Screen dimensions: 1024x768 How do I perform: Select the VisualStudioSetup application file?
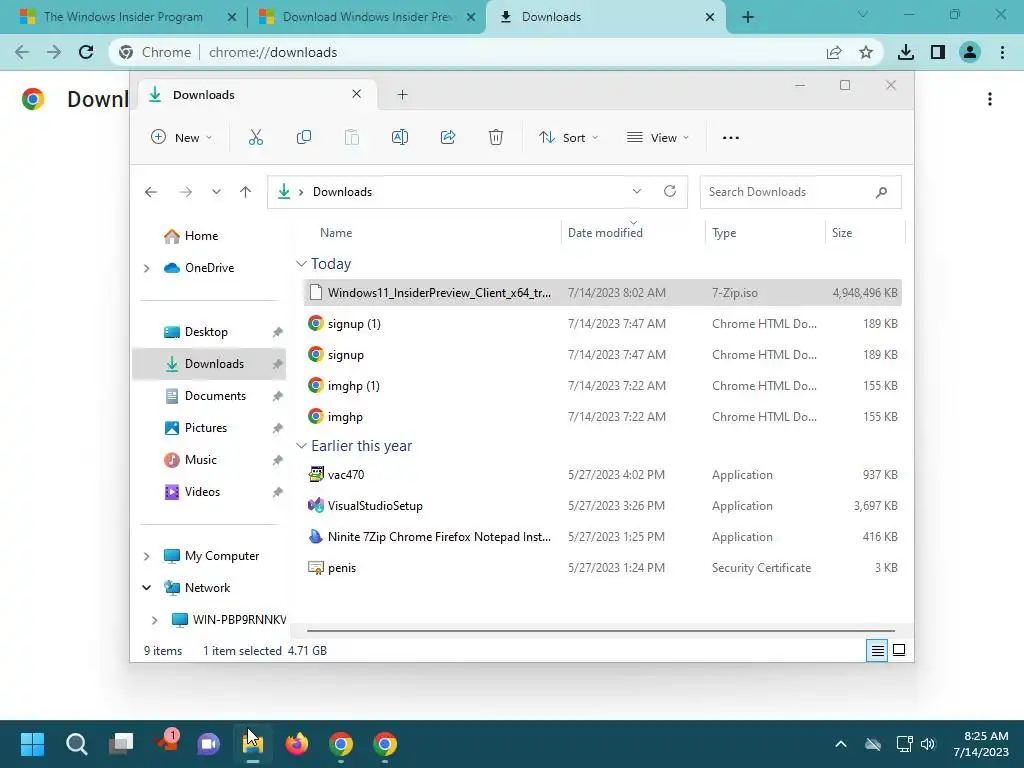(602, 506)
